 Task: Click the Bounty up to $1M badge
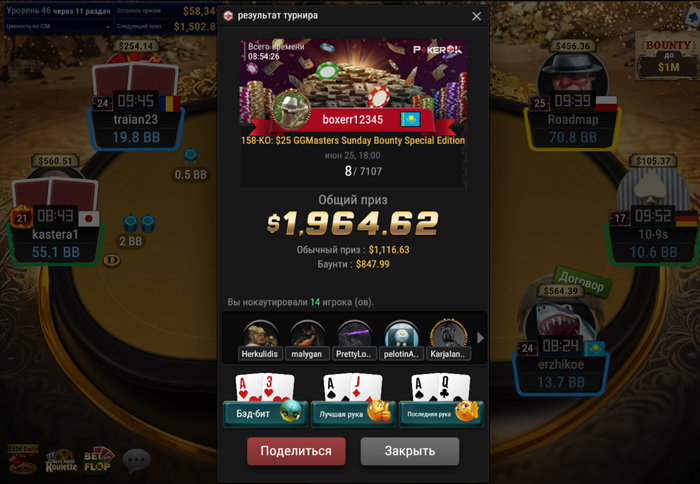pos(668,56)
